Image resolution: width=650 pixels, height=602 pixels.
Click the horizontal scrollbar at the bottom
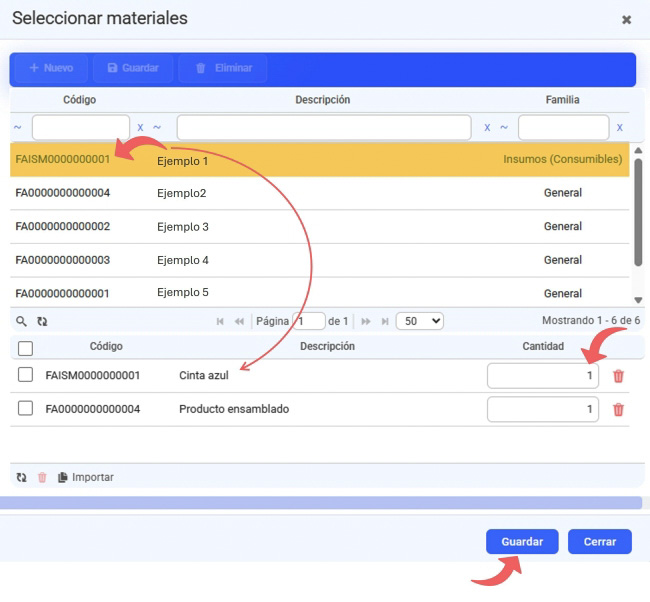[321, 503]
